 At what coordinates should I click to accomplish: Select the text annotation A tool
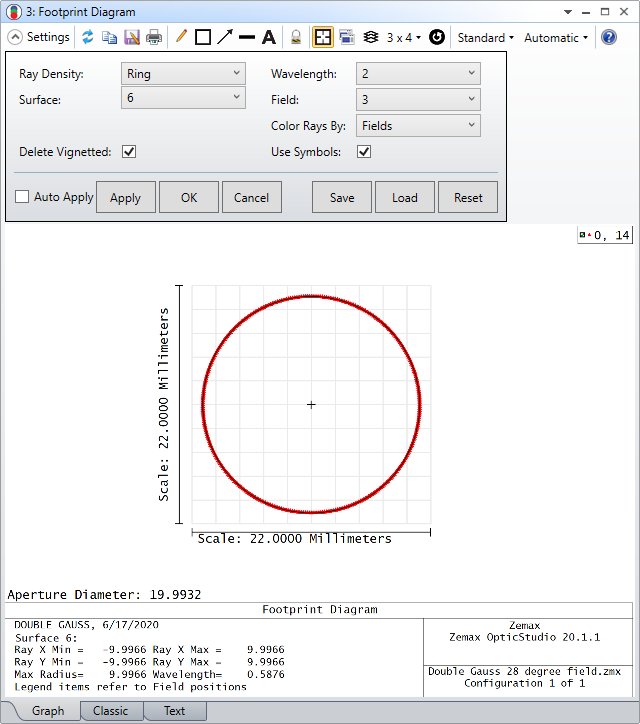(x=269, y=37)
